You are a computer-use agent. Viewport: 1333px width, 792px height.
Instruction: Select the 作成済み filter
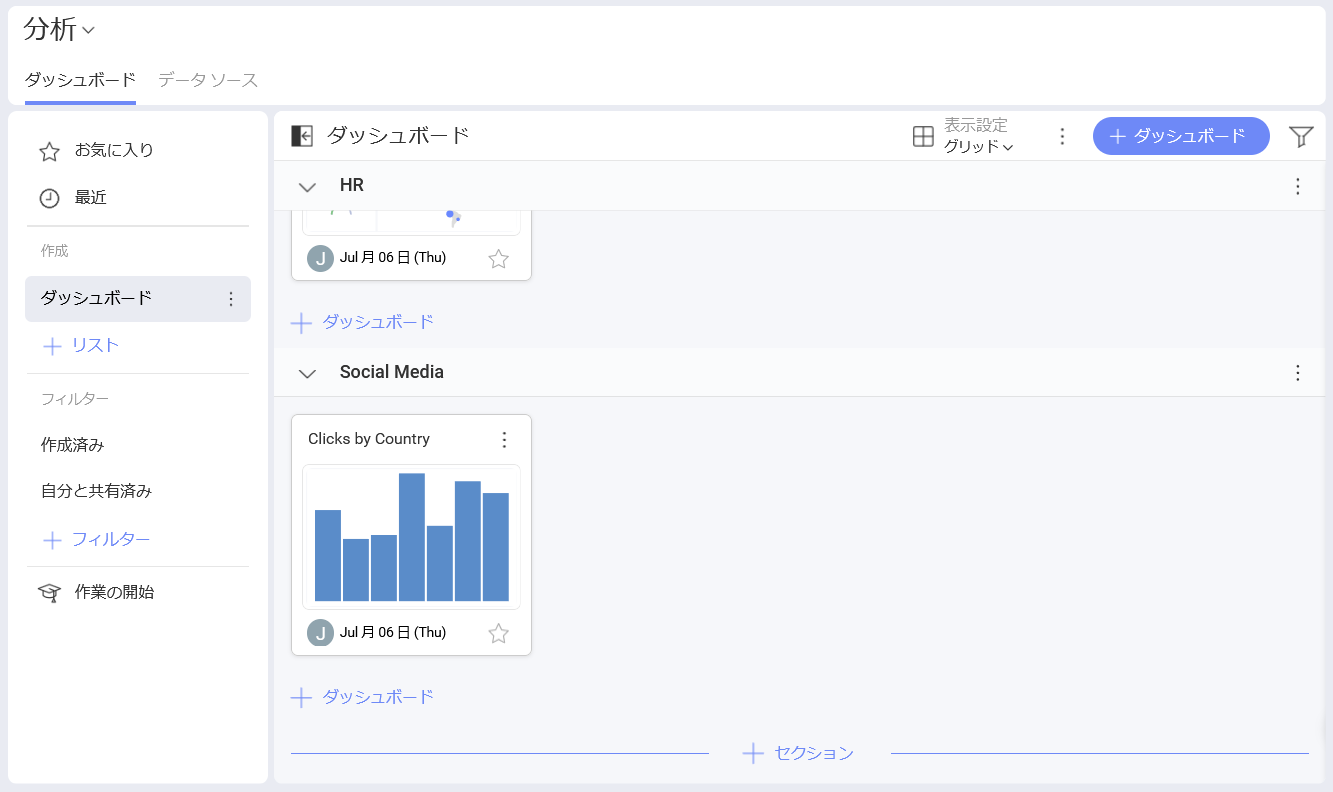(73, 445)
